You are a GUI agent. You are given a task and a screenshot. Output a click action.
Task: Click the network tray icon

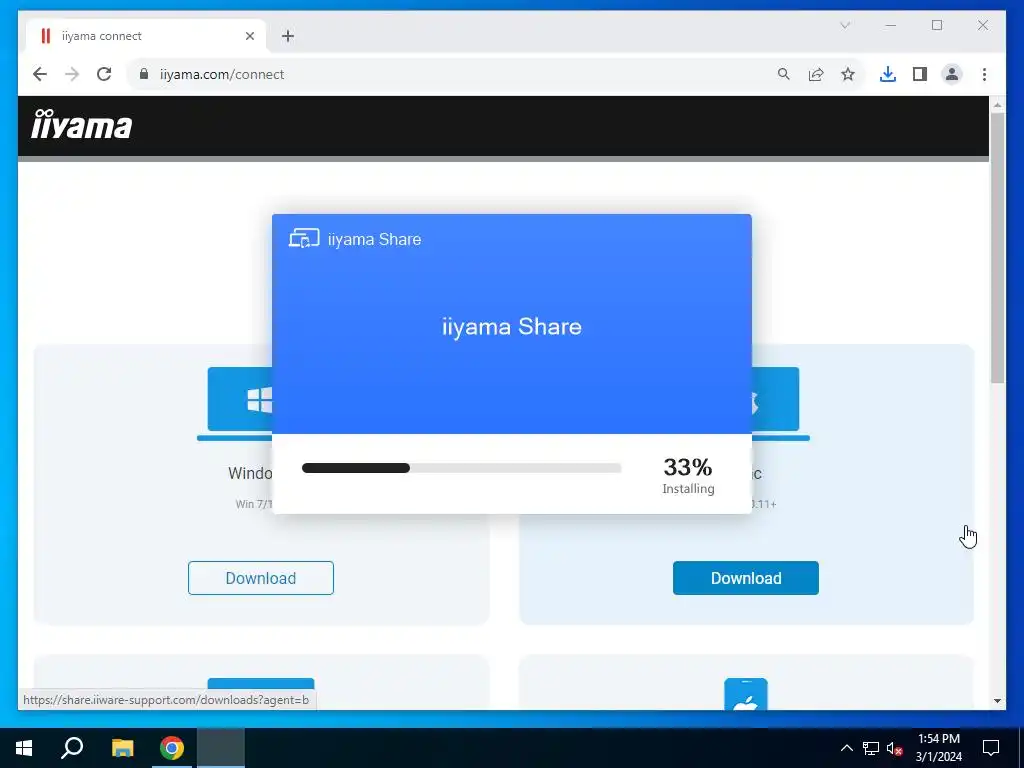click(x=871, y=748)
